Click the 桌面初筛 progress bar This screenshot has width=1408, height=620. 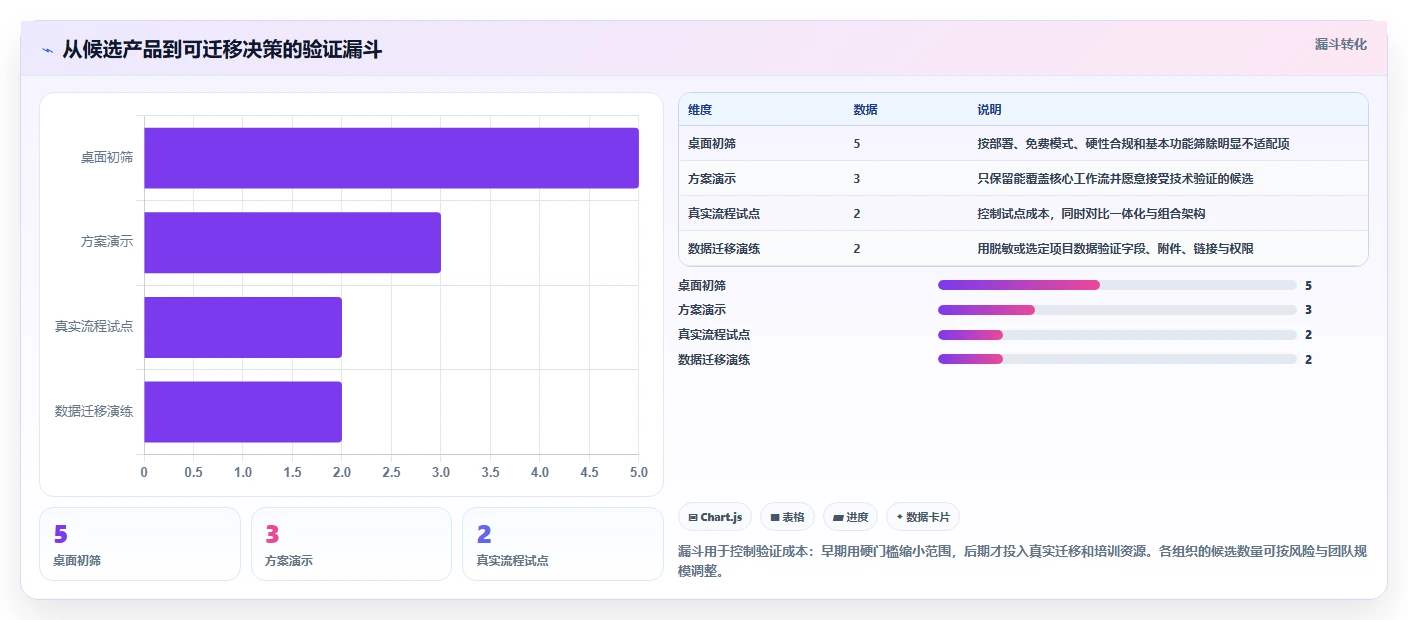tap(1117, 285)
